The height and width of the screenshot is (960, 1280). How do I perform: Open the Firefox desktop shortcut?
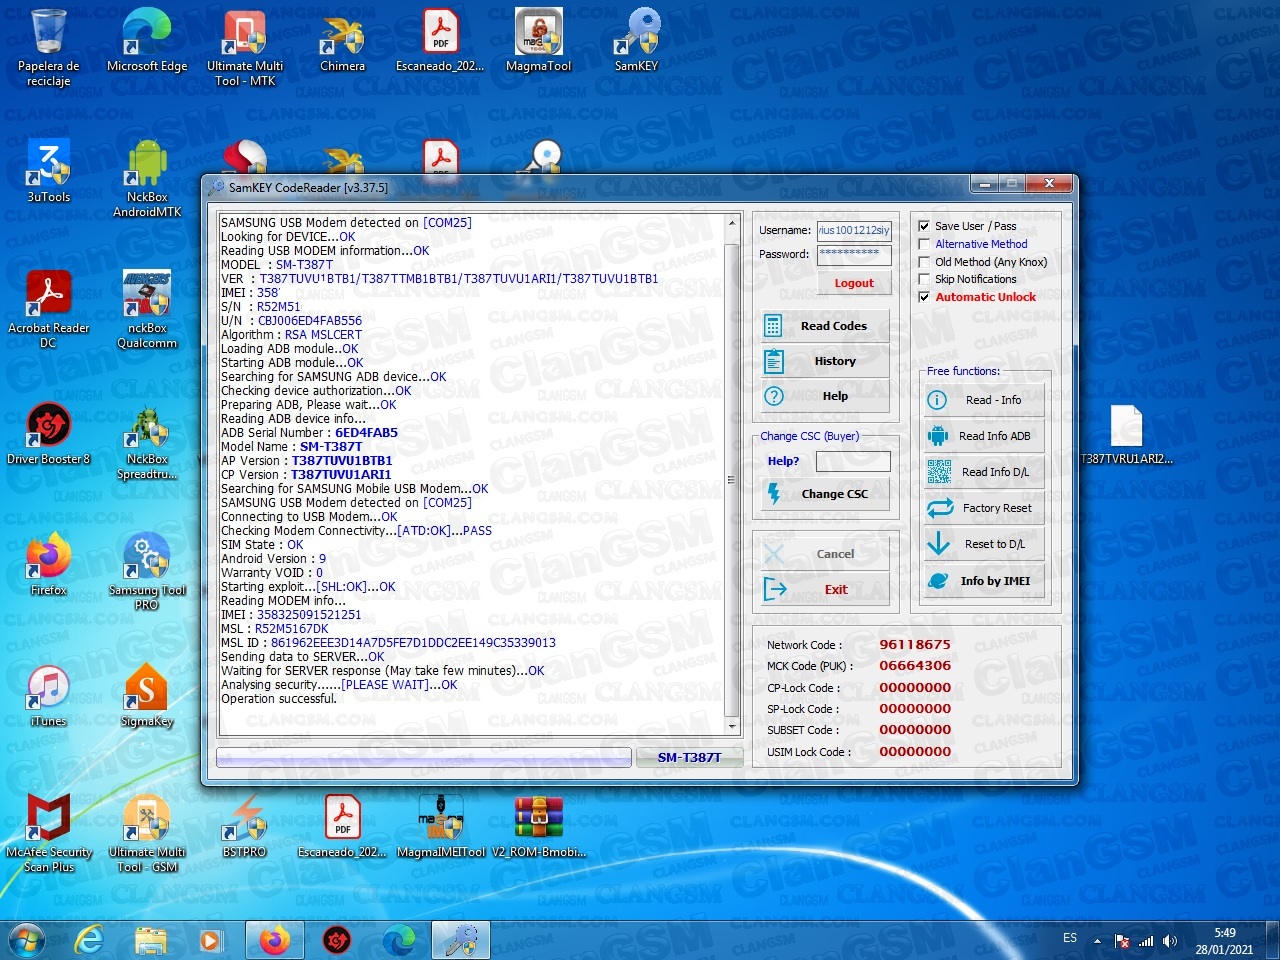point(48,564)
